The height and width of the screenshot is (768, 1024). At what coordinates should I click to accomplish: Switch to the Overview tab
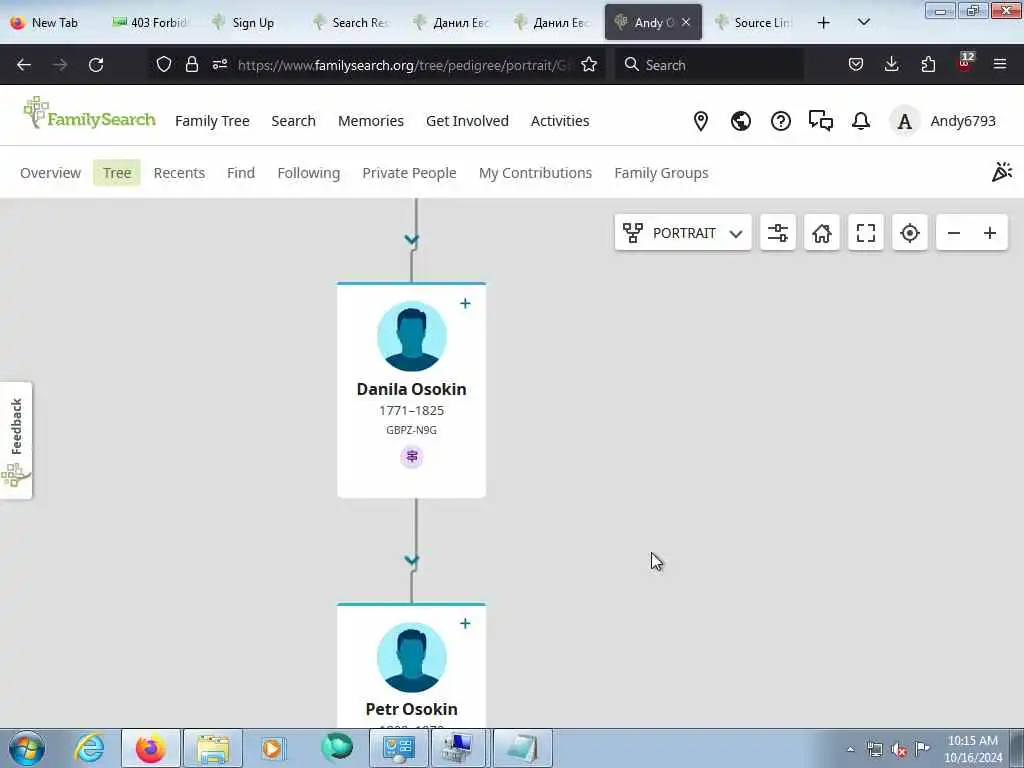point(50,172)
